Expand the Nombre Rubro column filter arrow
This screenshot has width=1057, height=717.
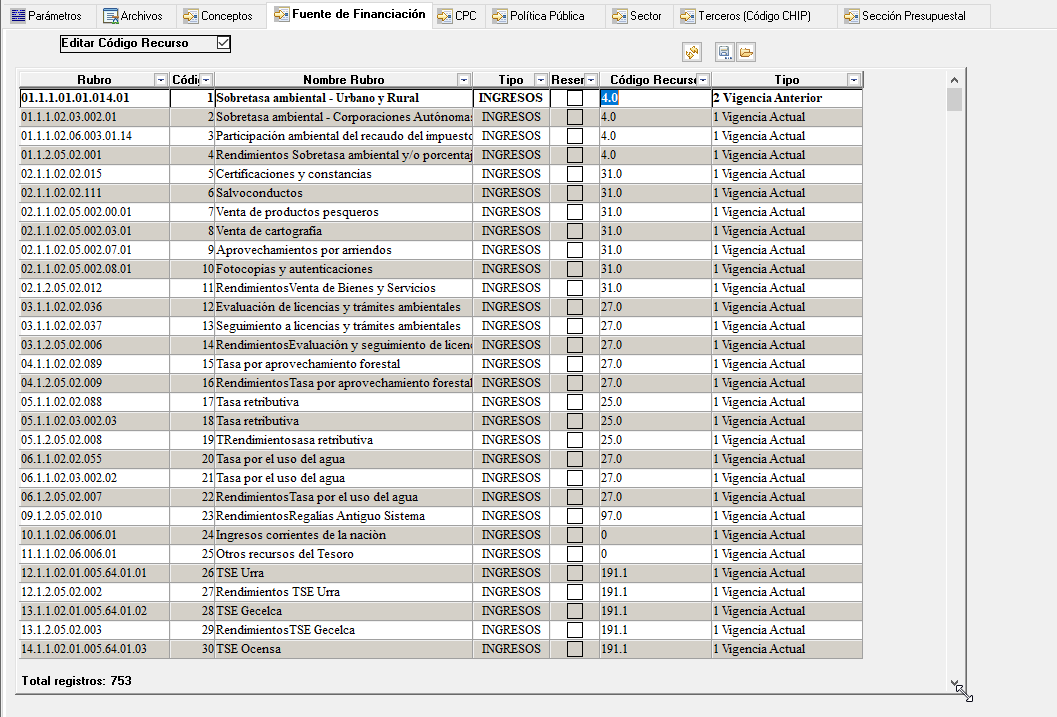pos(463,80)
